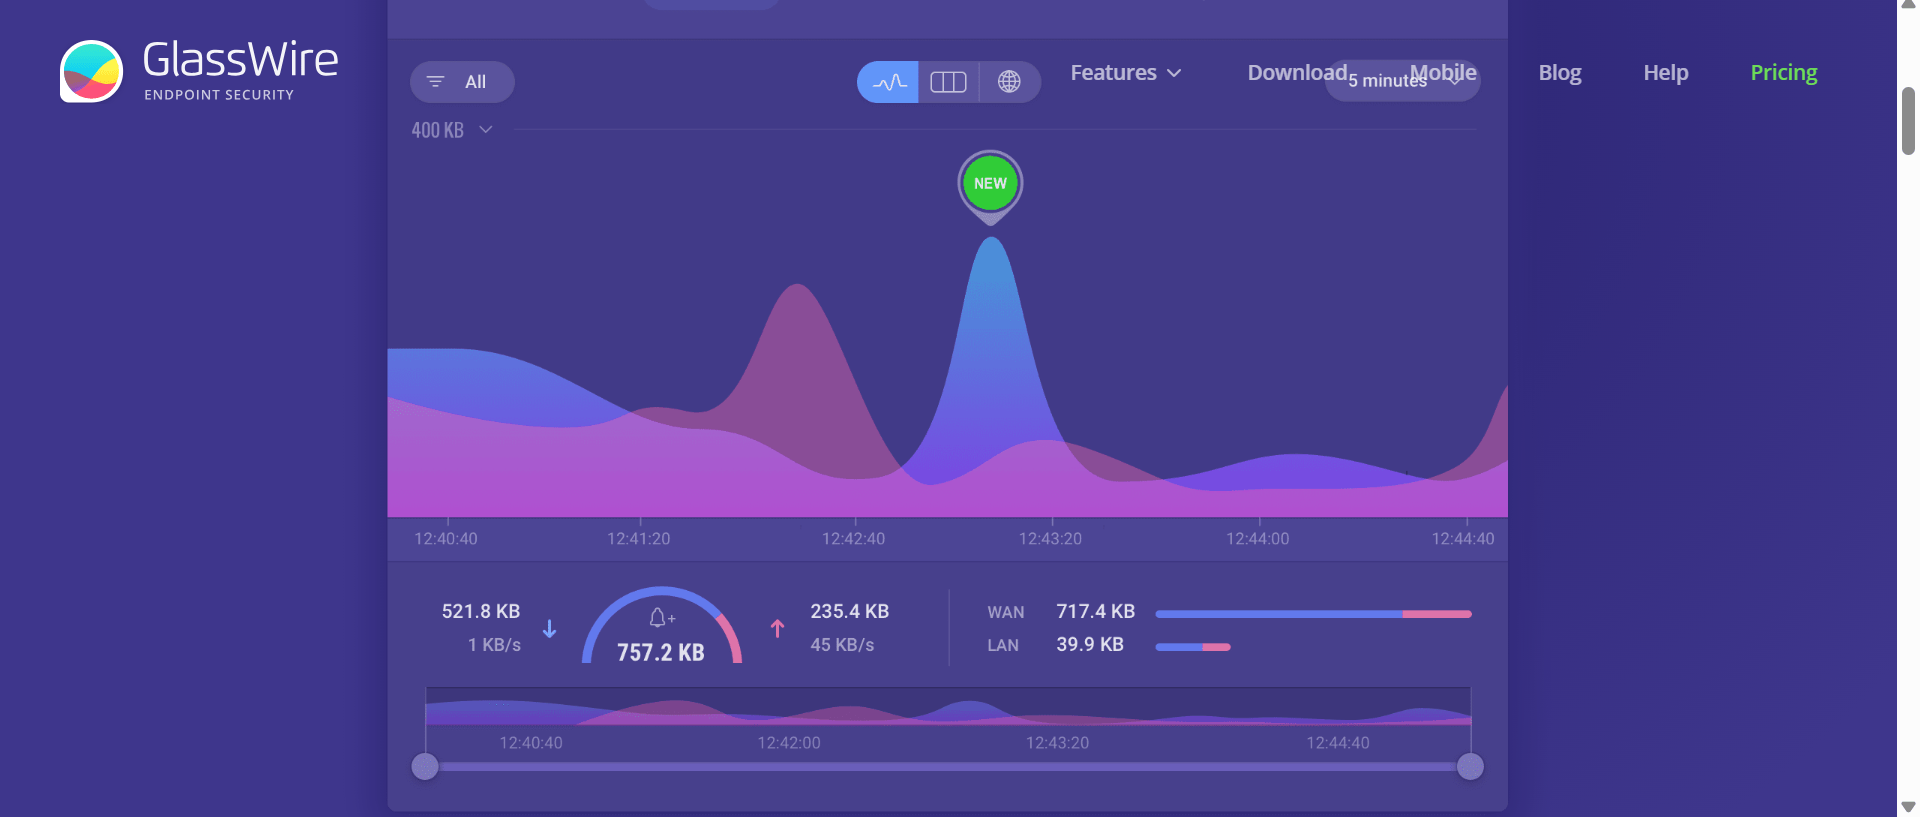Click the green NEW alert marker

coord(990,183)
